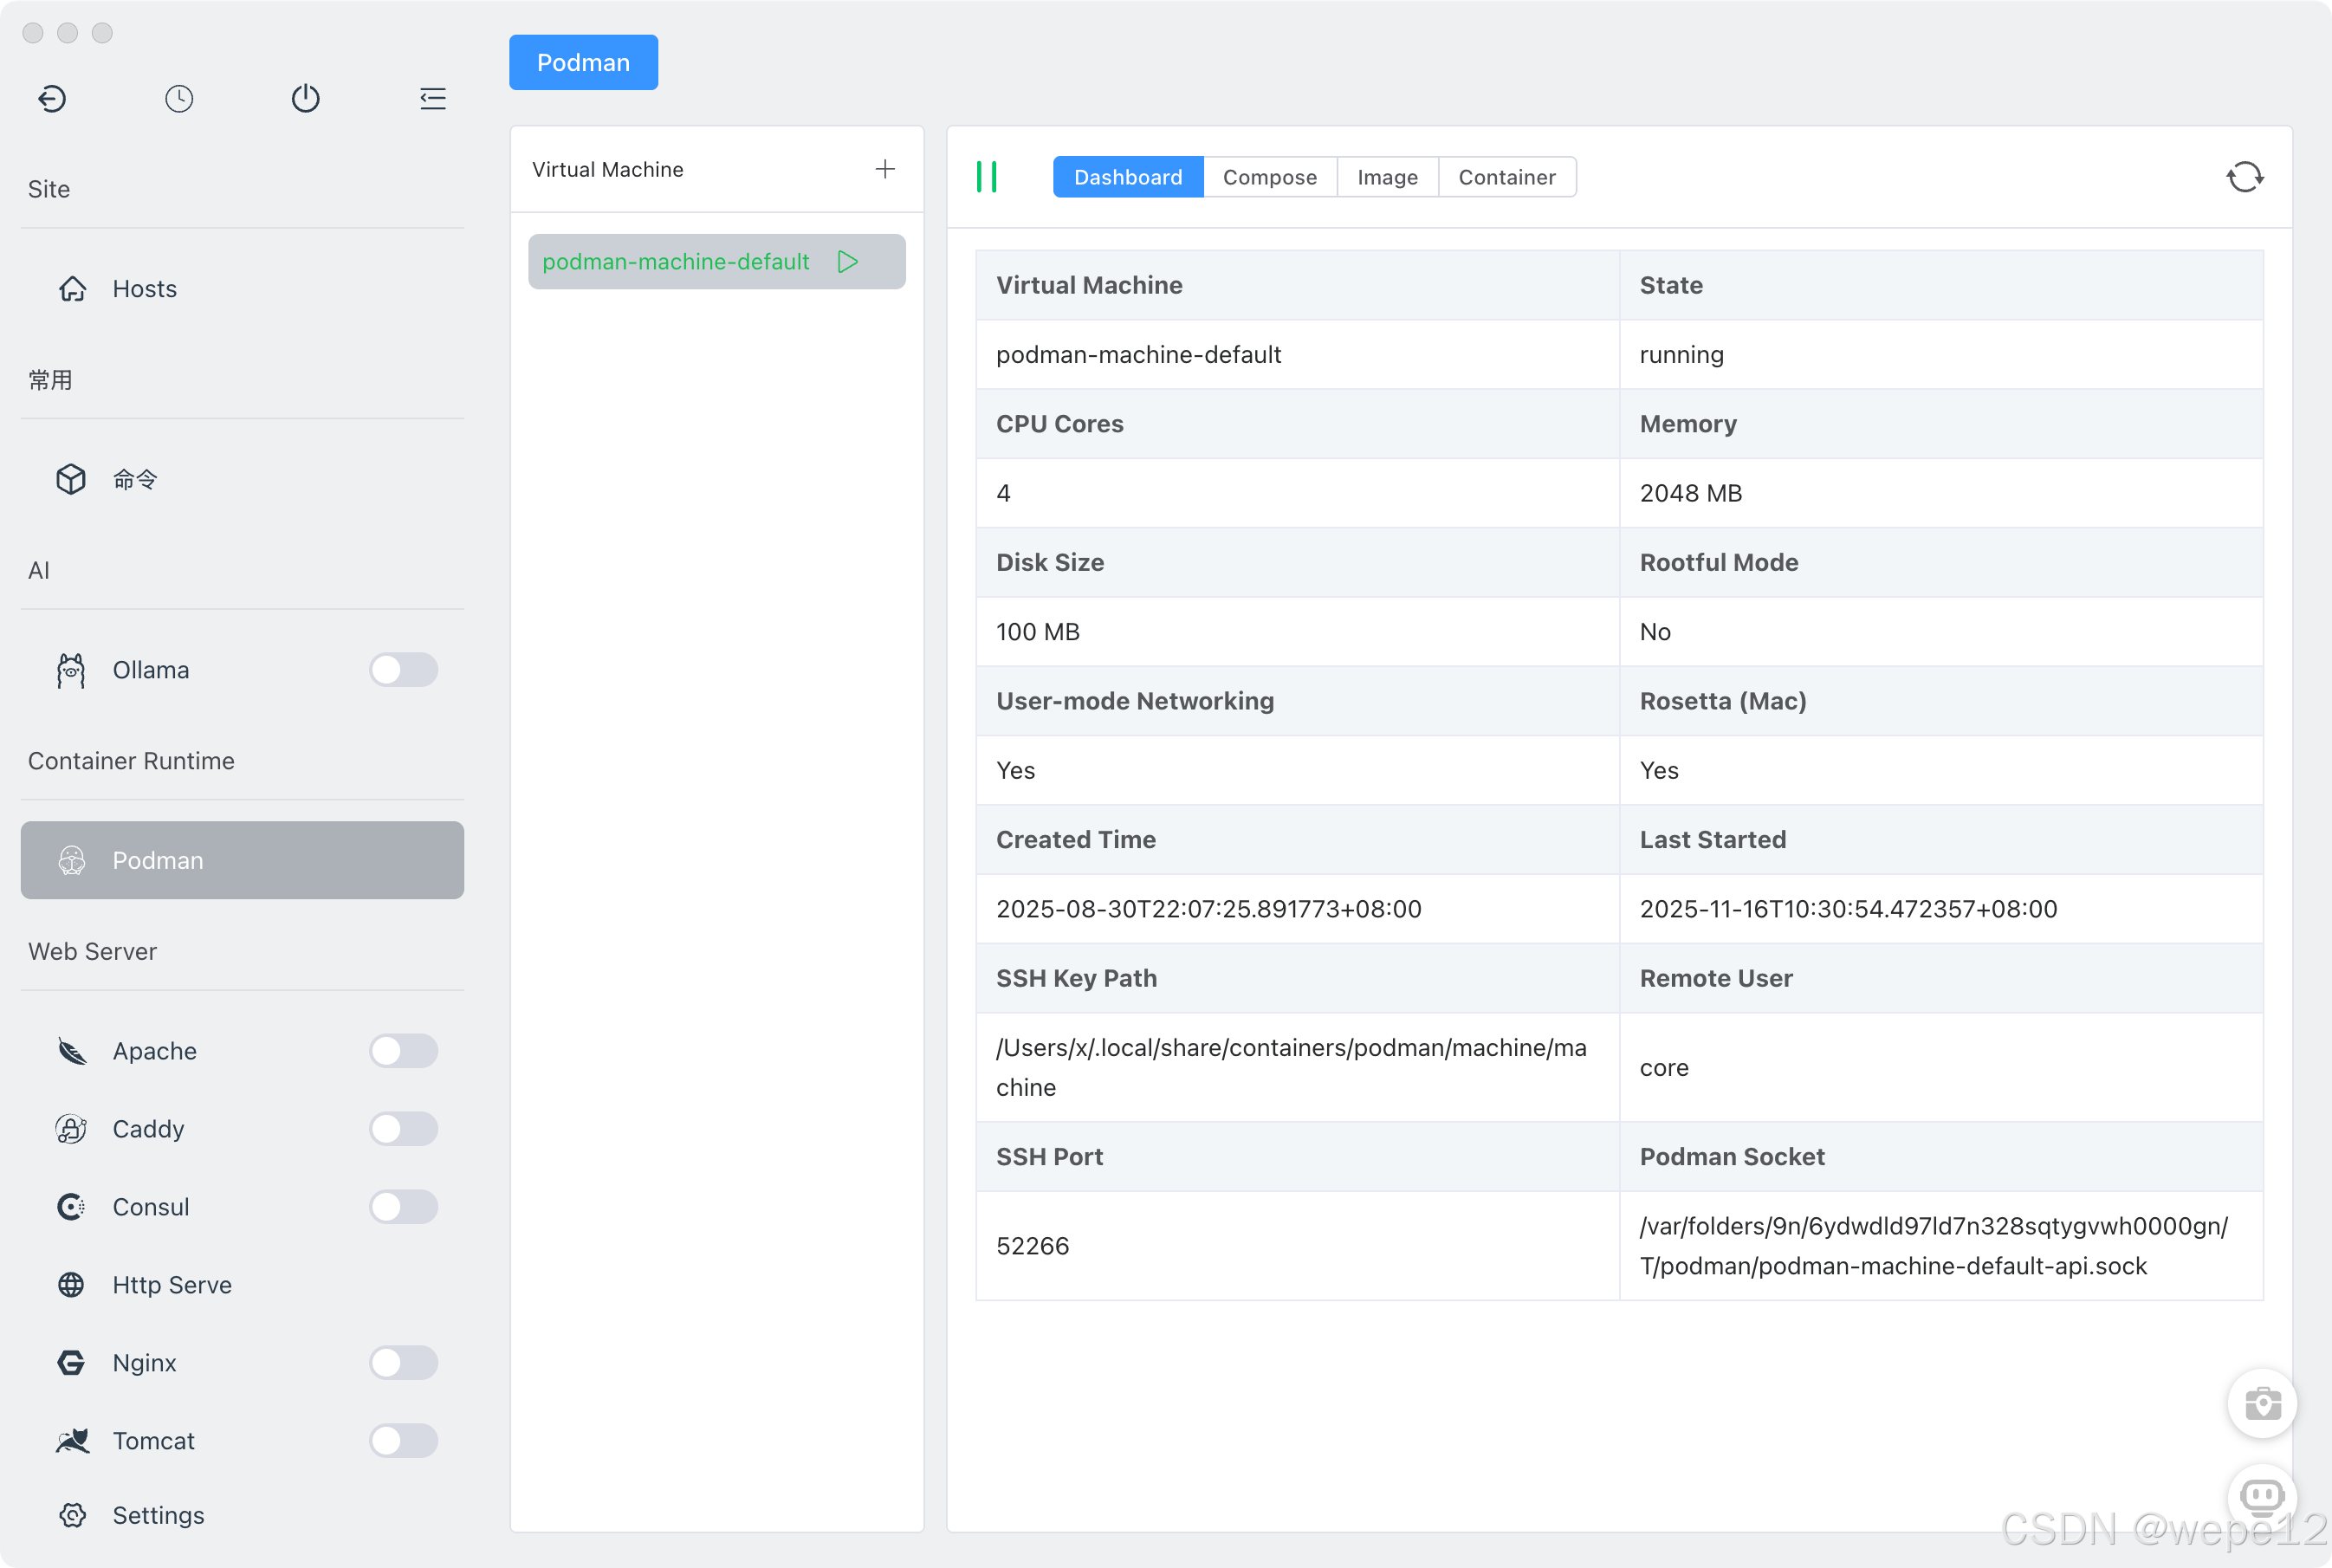Viewport: 2332px width, 1568px height.
Task: Pause the running machine with green bars
Action: pyautogui.click(x=987, y=177)
